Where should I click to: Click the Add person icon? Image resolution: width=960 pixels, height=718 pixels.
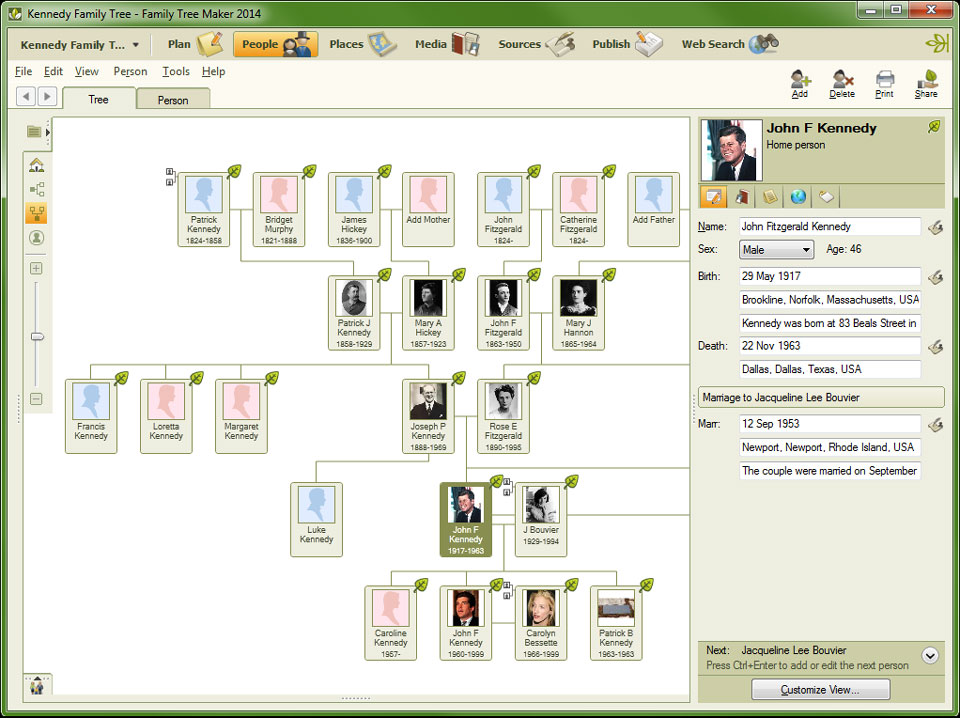(x=800, y=84)
